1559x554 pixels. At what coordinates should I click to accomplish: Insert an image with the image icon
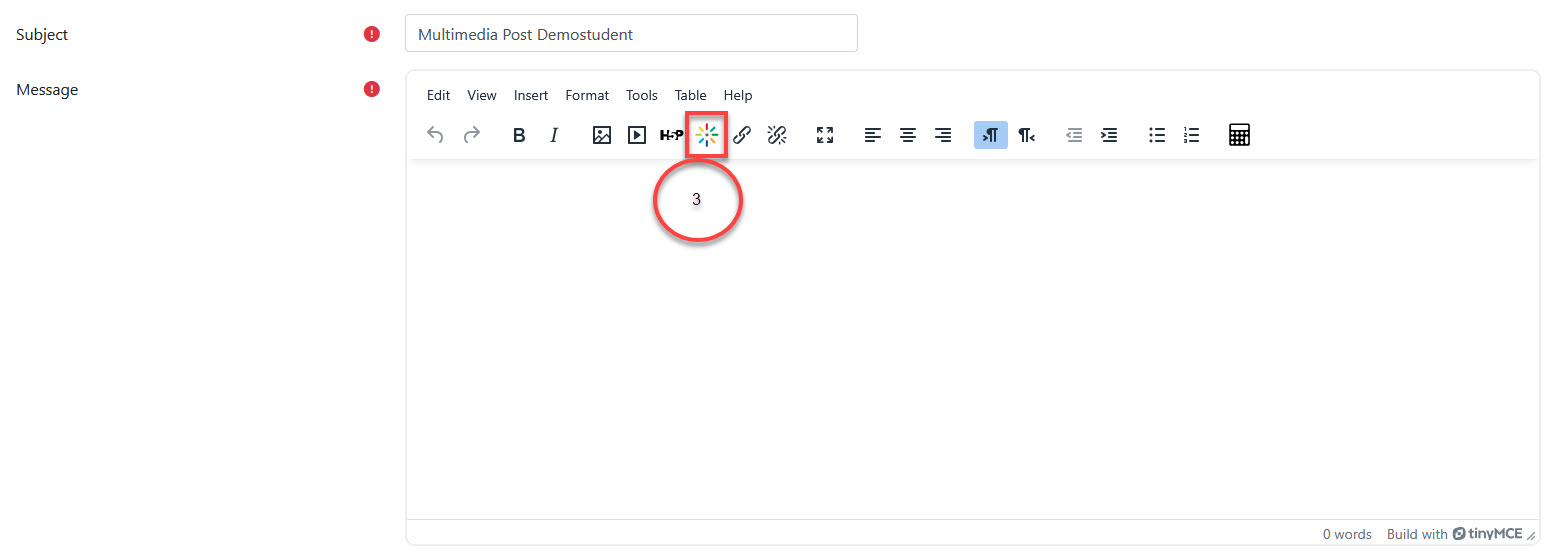601,135
